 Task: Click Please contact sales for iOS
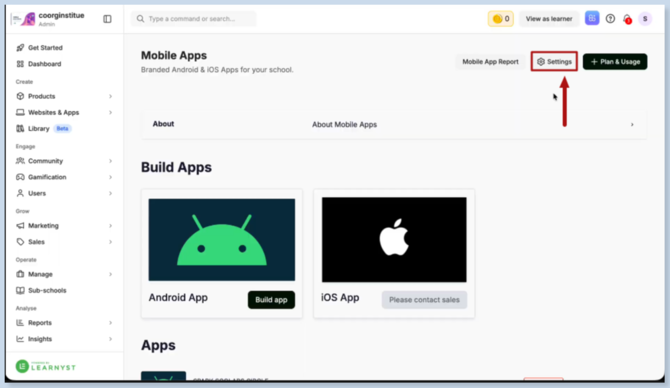tap(424, 300)
